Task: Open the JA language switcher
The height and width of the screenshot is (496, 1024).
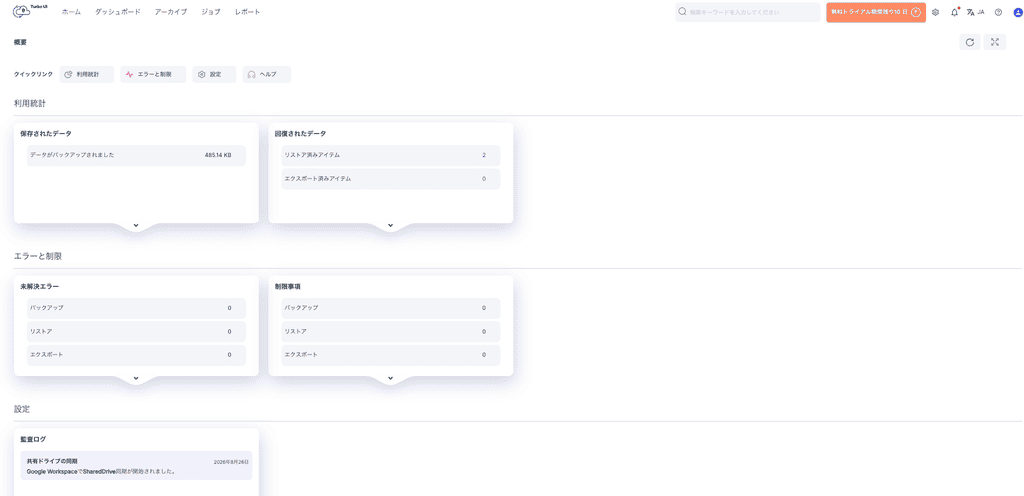Action: tap(976, 12)
